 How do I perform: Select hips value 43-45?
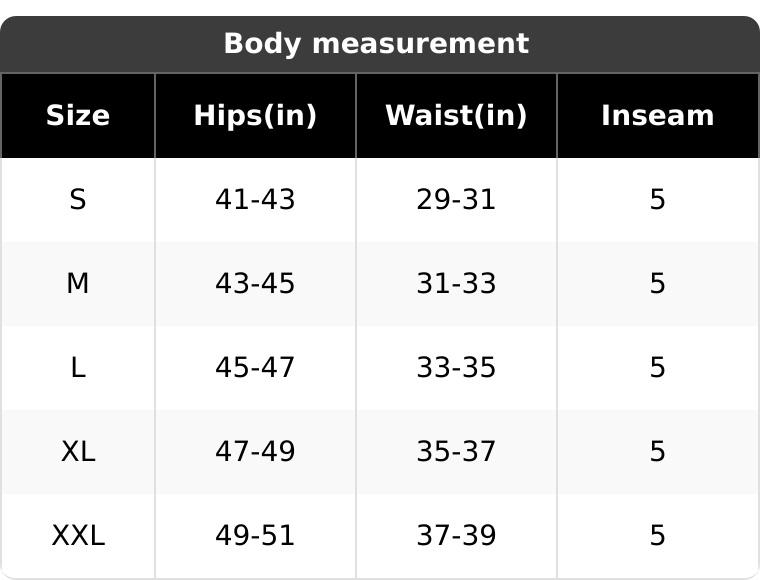[x=255, y=284]
